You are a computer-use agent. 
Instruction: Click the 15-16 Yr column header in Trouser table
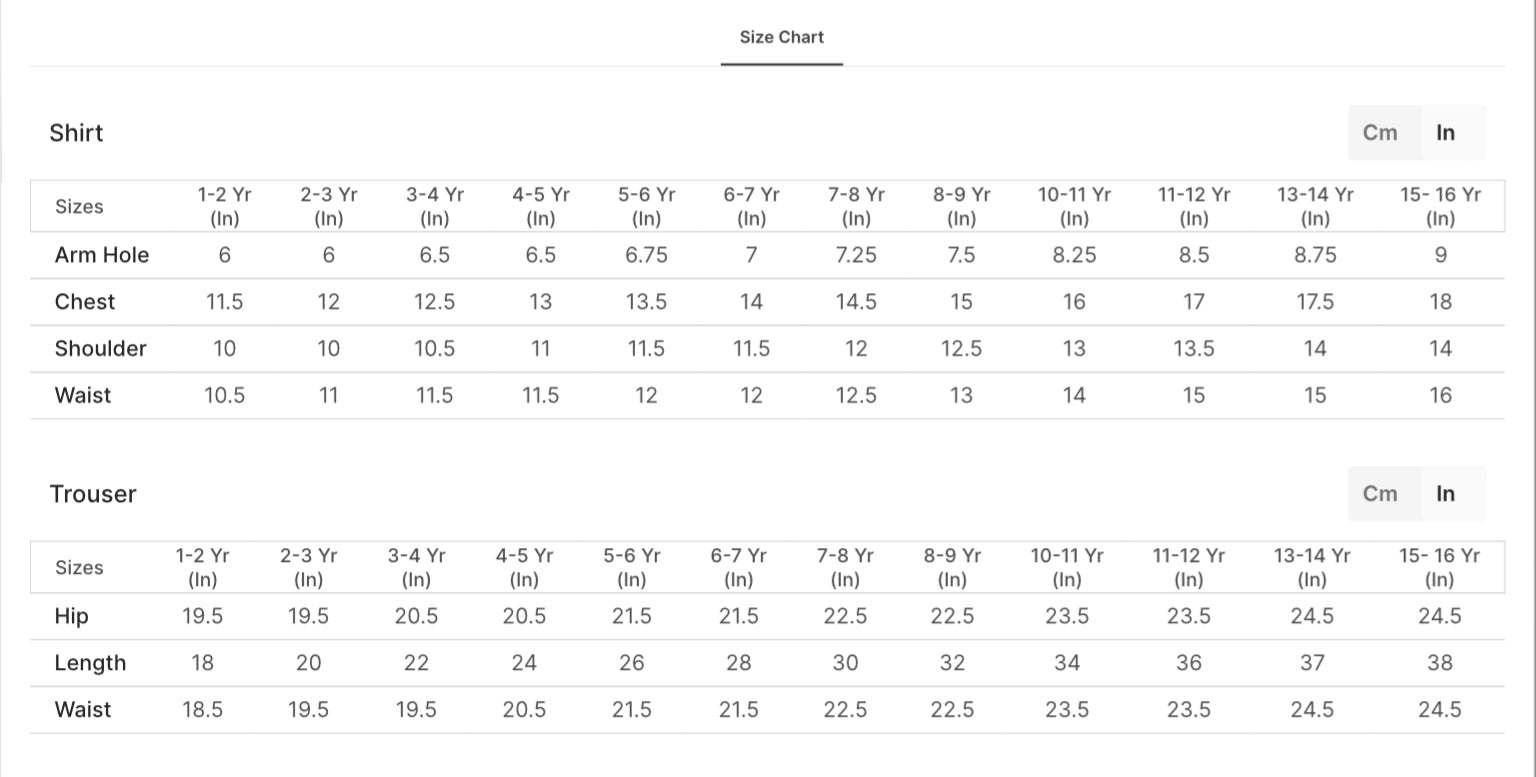(1439, 567)
